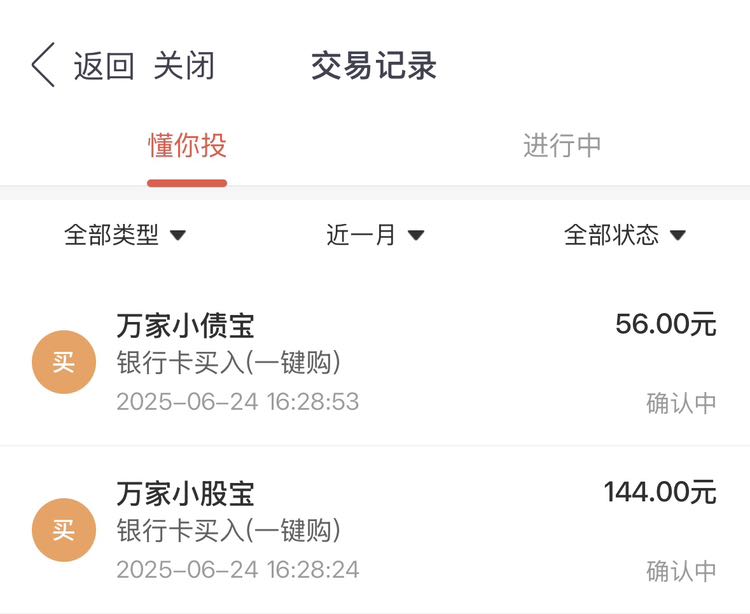
Task: Expand the 近一月 time range dropdown
Action: 375,235
